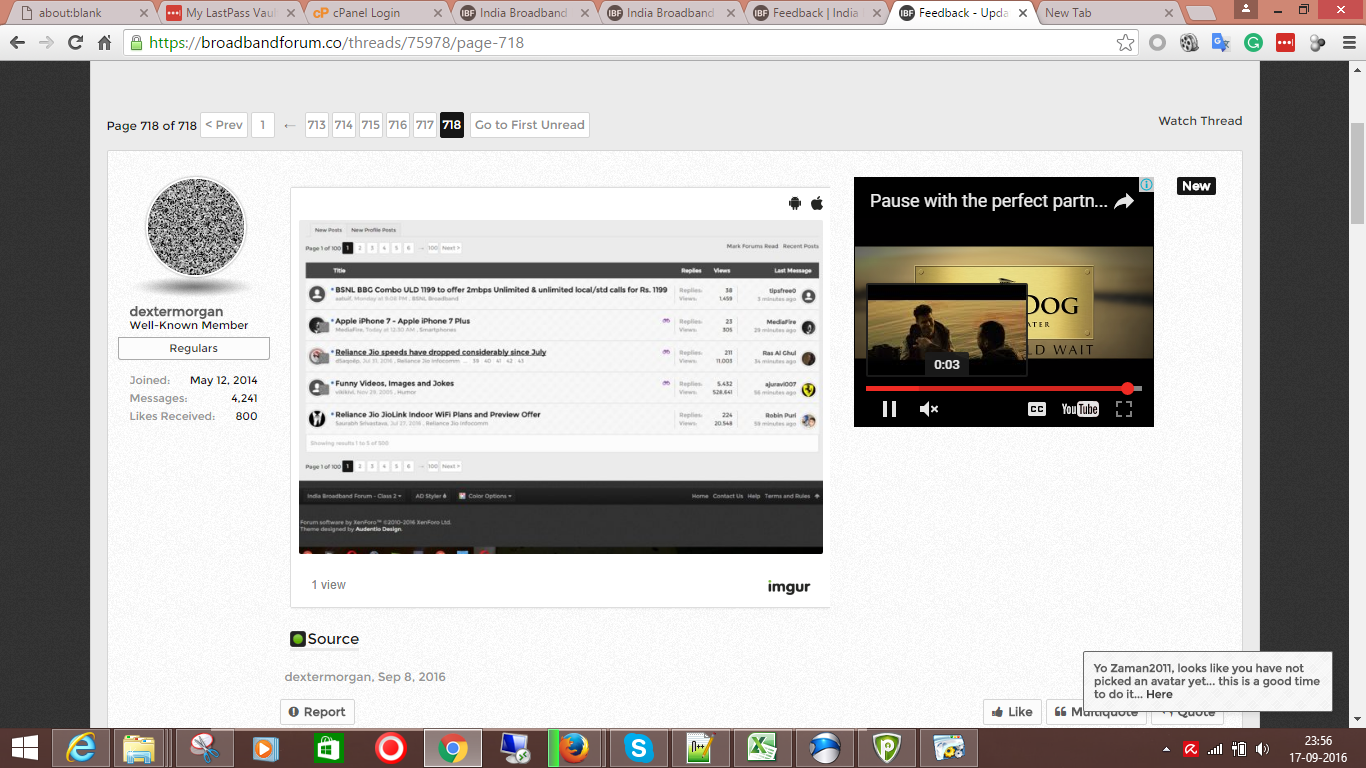The width and height of the screenshot is (1366, 768).
Task: Pause the video ad
Action: click(x=889, y=409)
